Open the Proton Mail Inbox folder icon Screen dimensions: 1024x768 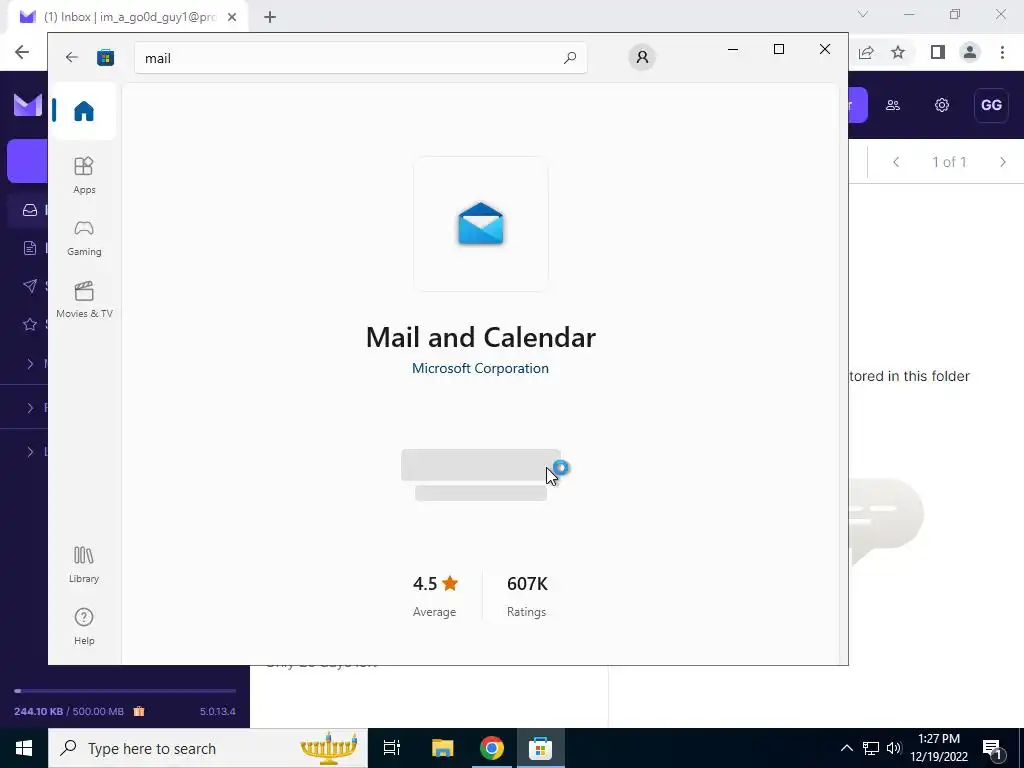coord(30,210)
